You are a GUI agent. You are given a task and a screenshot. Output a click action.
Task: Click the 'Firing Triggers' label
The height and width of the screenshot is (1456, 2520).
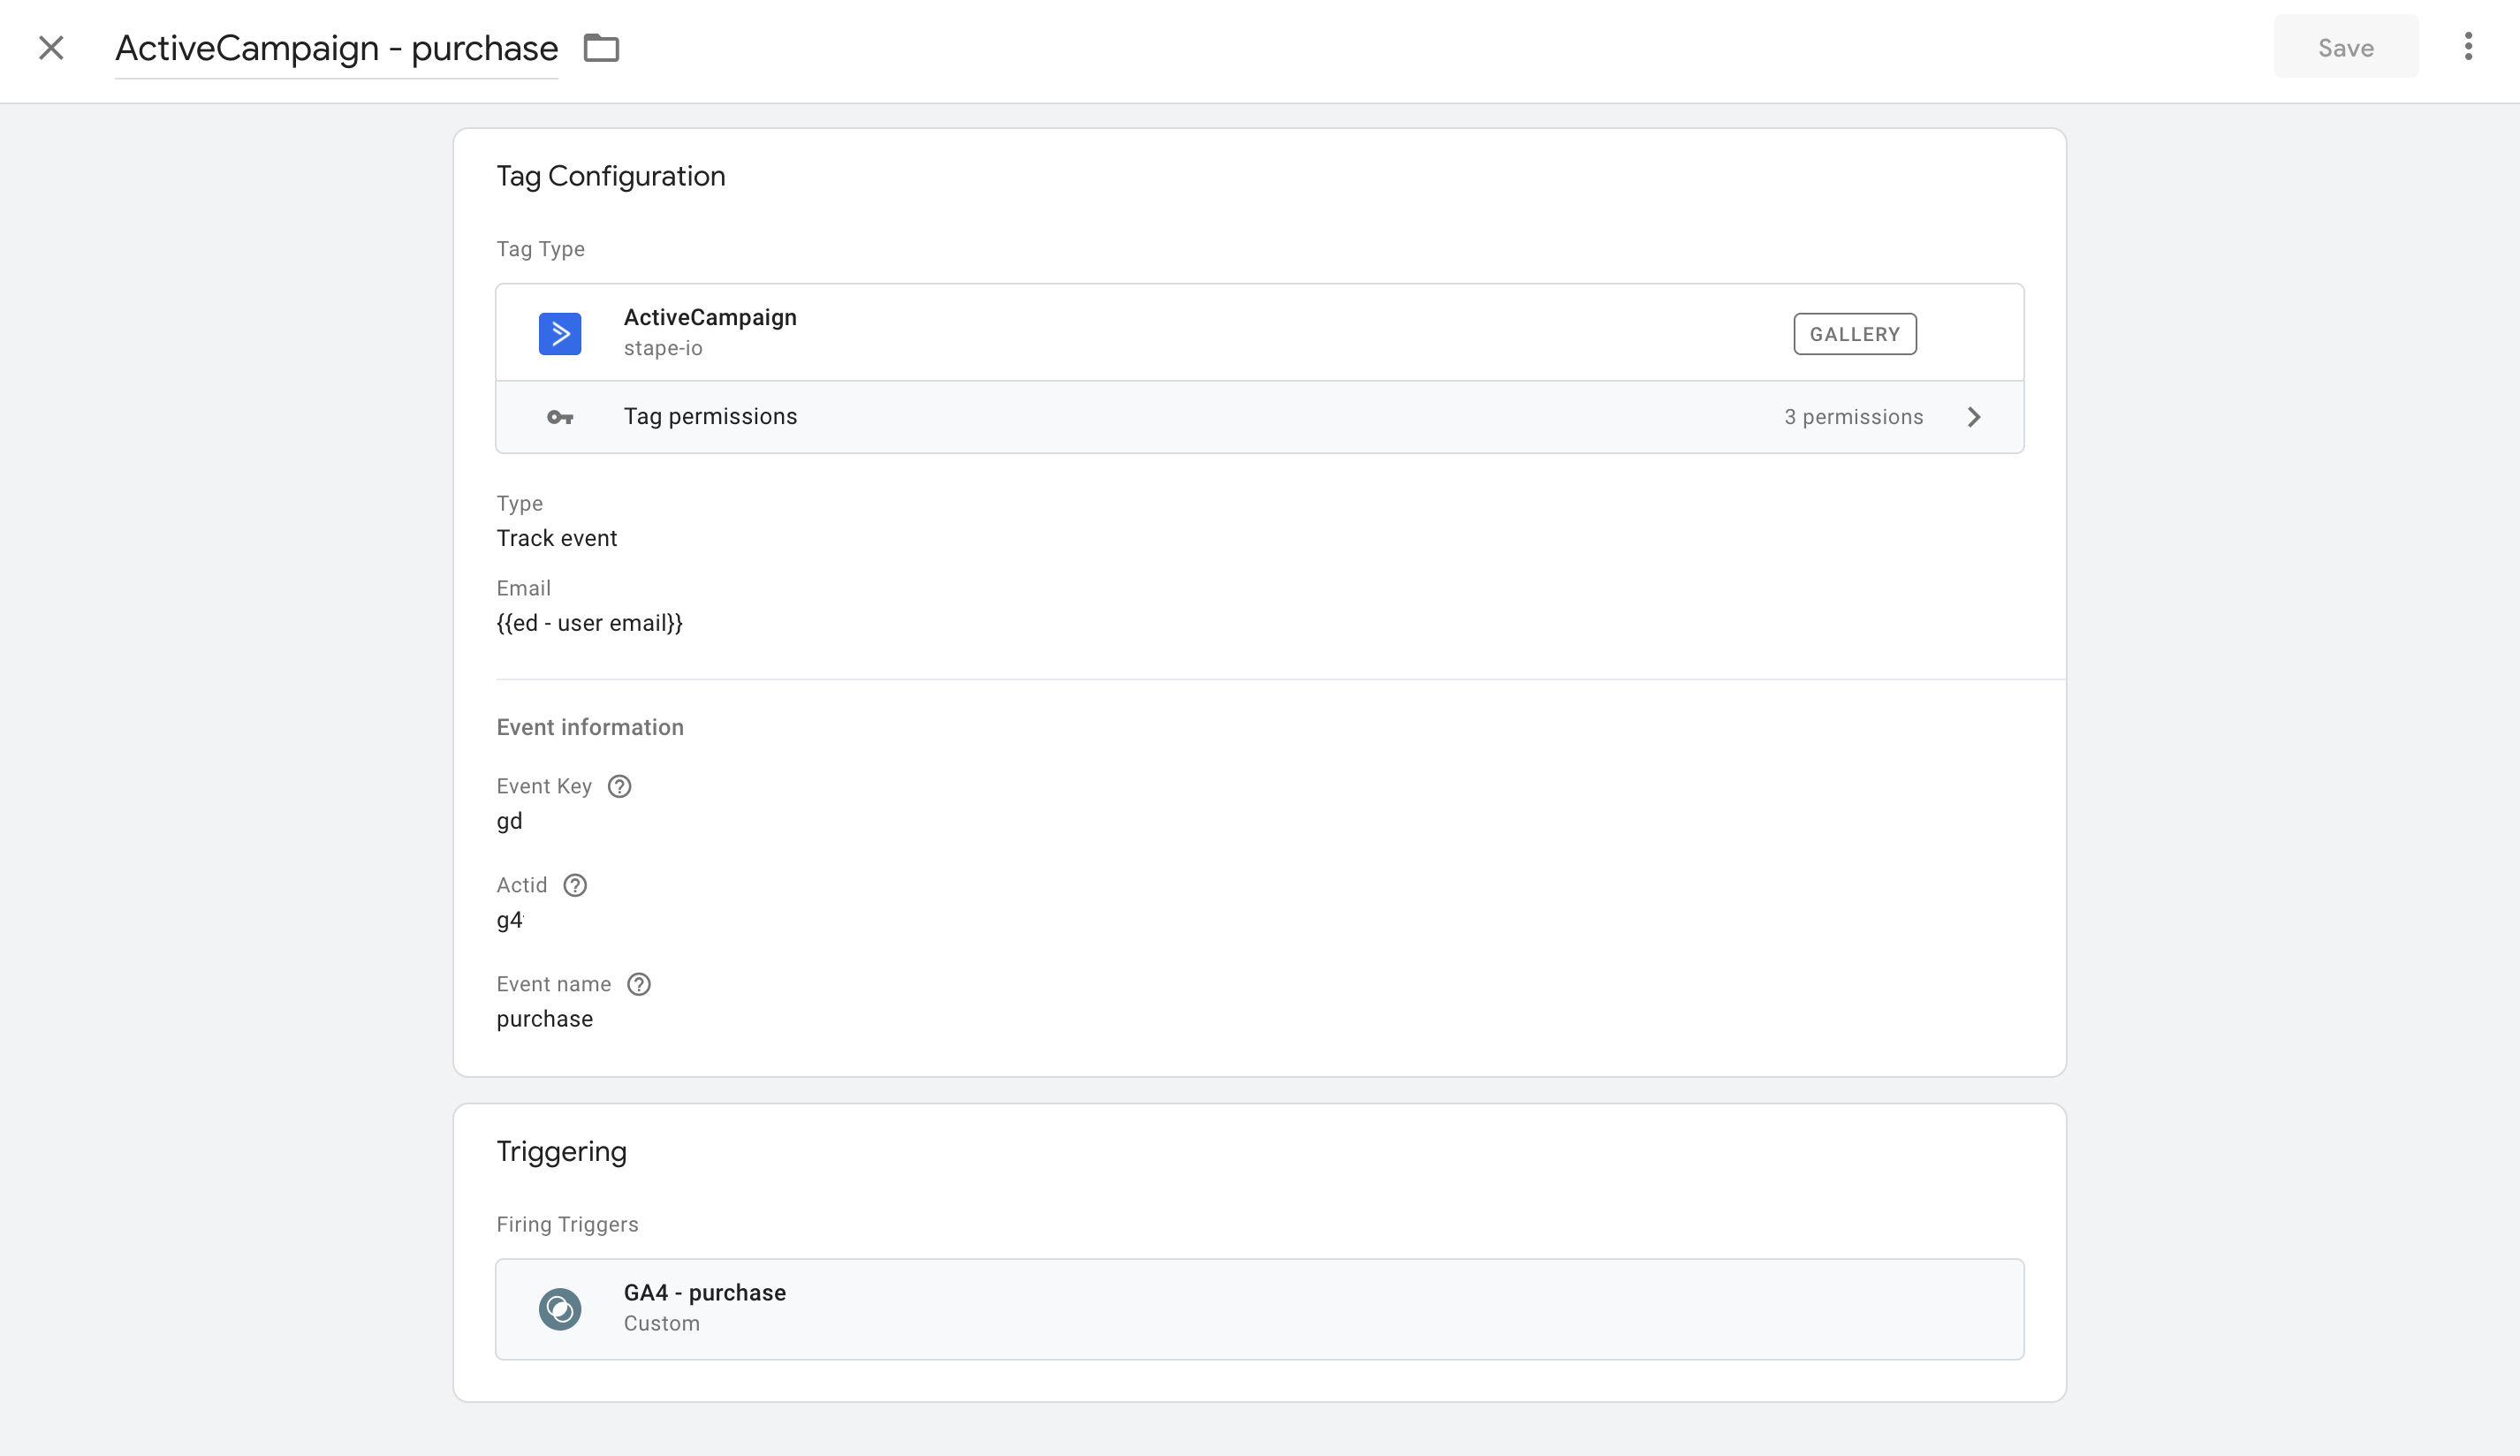tap(567, 1224)
